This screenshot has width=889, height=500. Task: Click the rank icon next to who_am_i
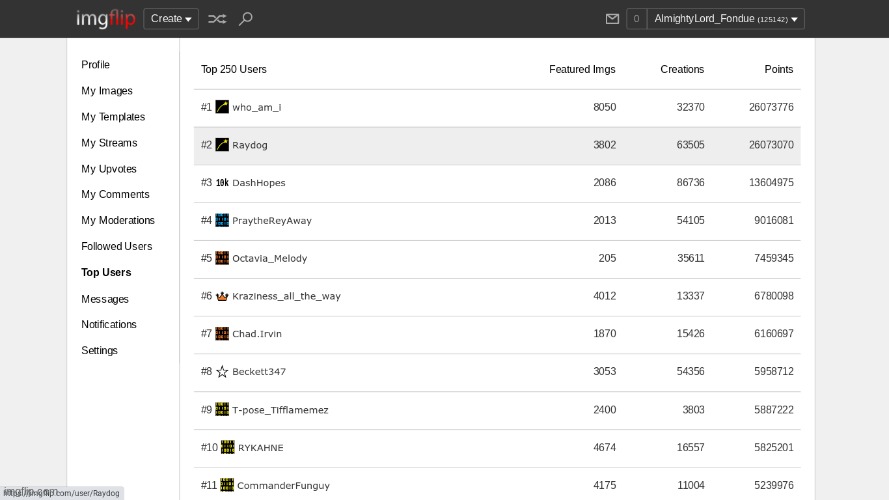[222, 107]
